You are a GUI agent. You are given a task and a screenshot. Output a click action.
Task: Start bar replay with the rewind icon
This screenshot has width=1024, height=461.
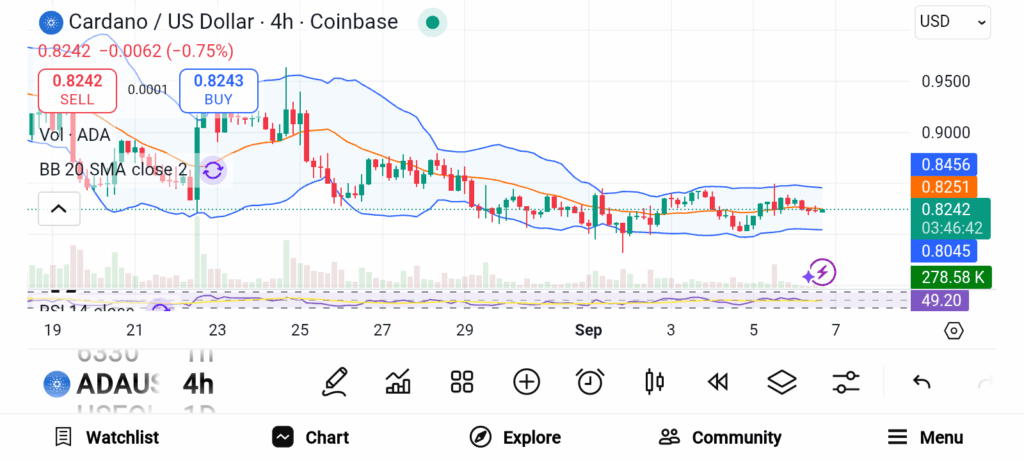click(717, 381)
